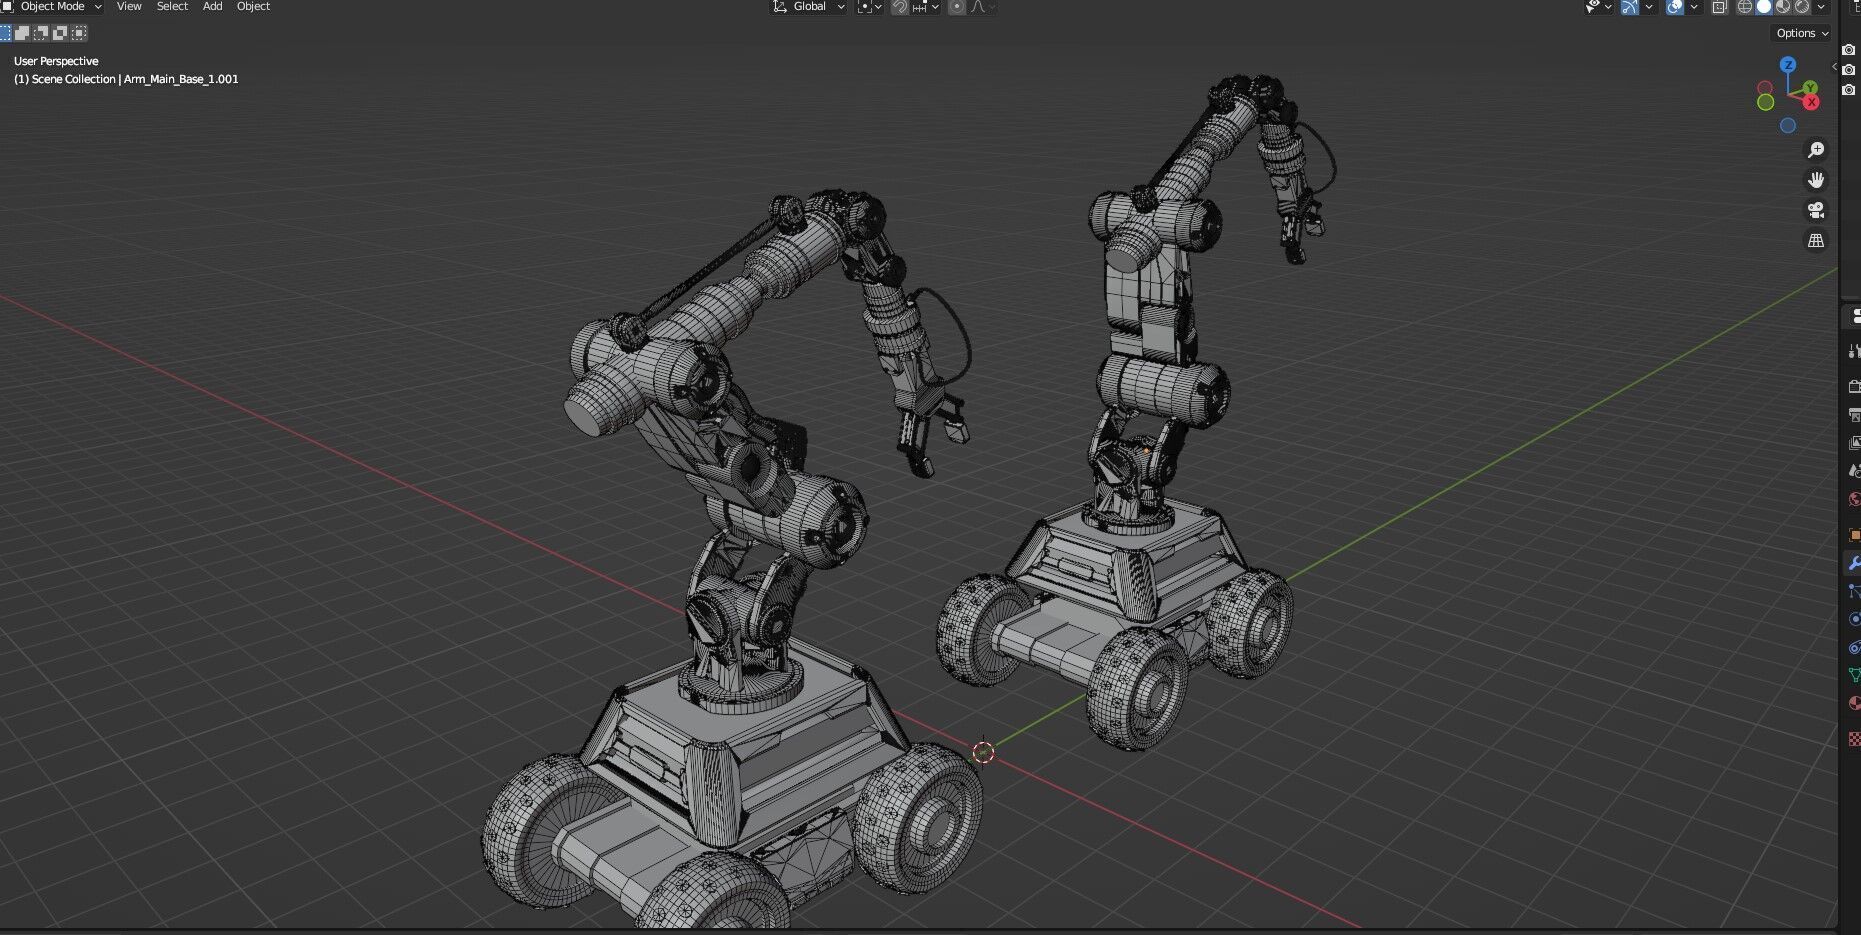This screenshot has width=1861, height=935.
Task: Open the overlays settings dropdown arrow
Action: [1694, 7]
